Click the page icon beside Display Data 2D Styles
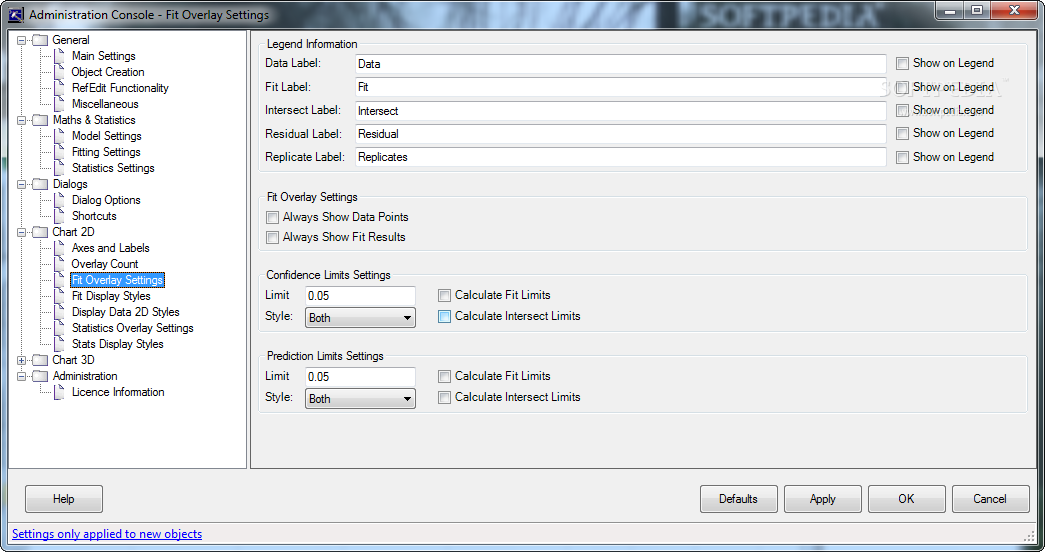This screenshot has width=1045, height=552. pos(59,312)
